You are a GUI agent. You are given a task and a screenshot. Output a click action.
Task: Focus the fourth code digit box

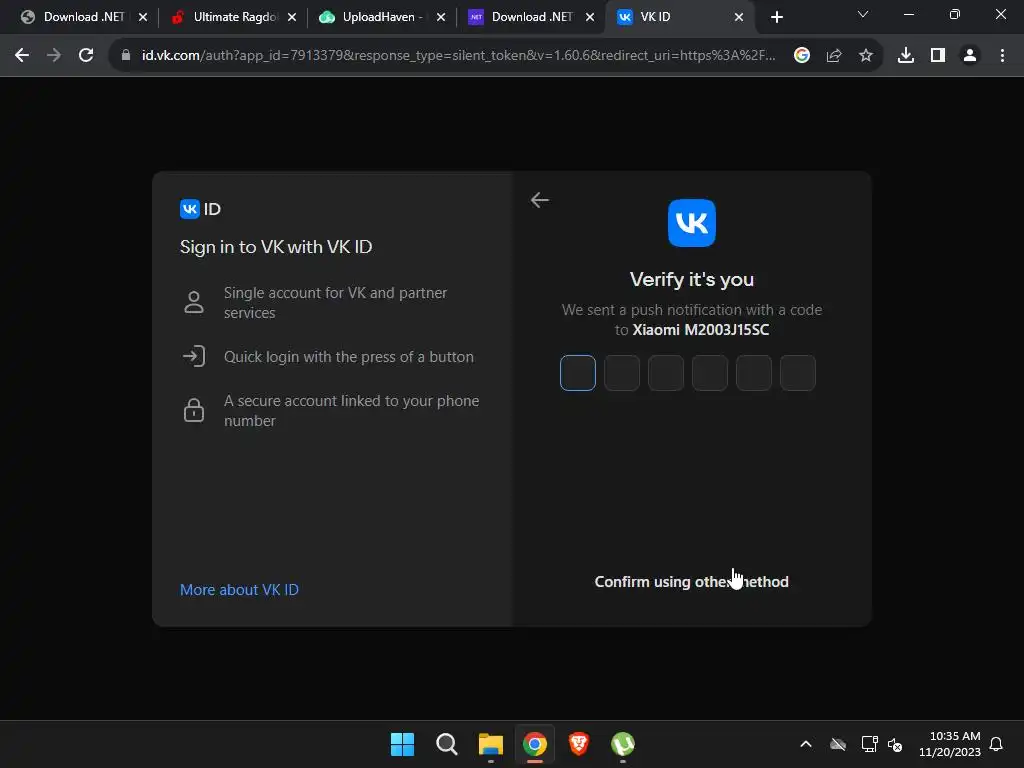coord(710,373)
